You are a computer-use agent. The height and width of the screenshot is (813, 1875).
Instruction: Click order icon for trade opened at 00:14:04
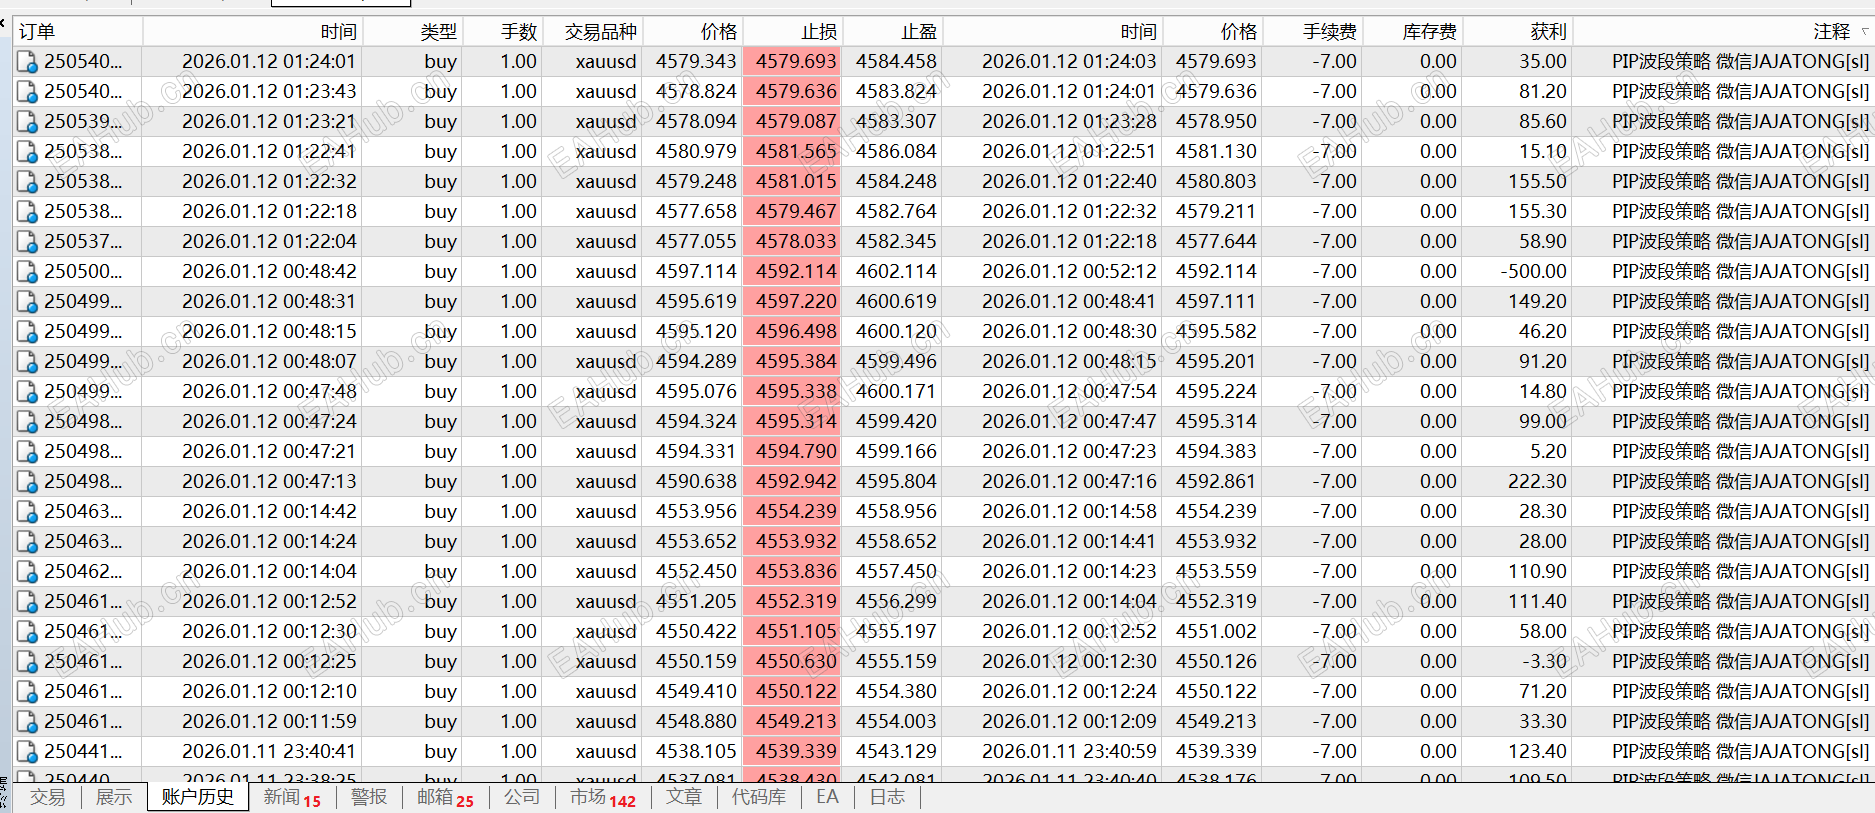(x=27, y=572)
